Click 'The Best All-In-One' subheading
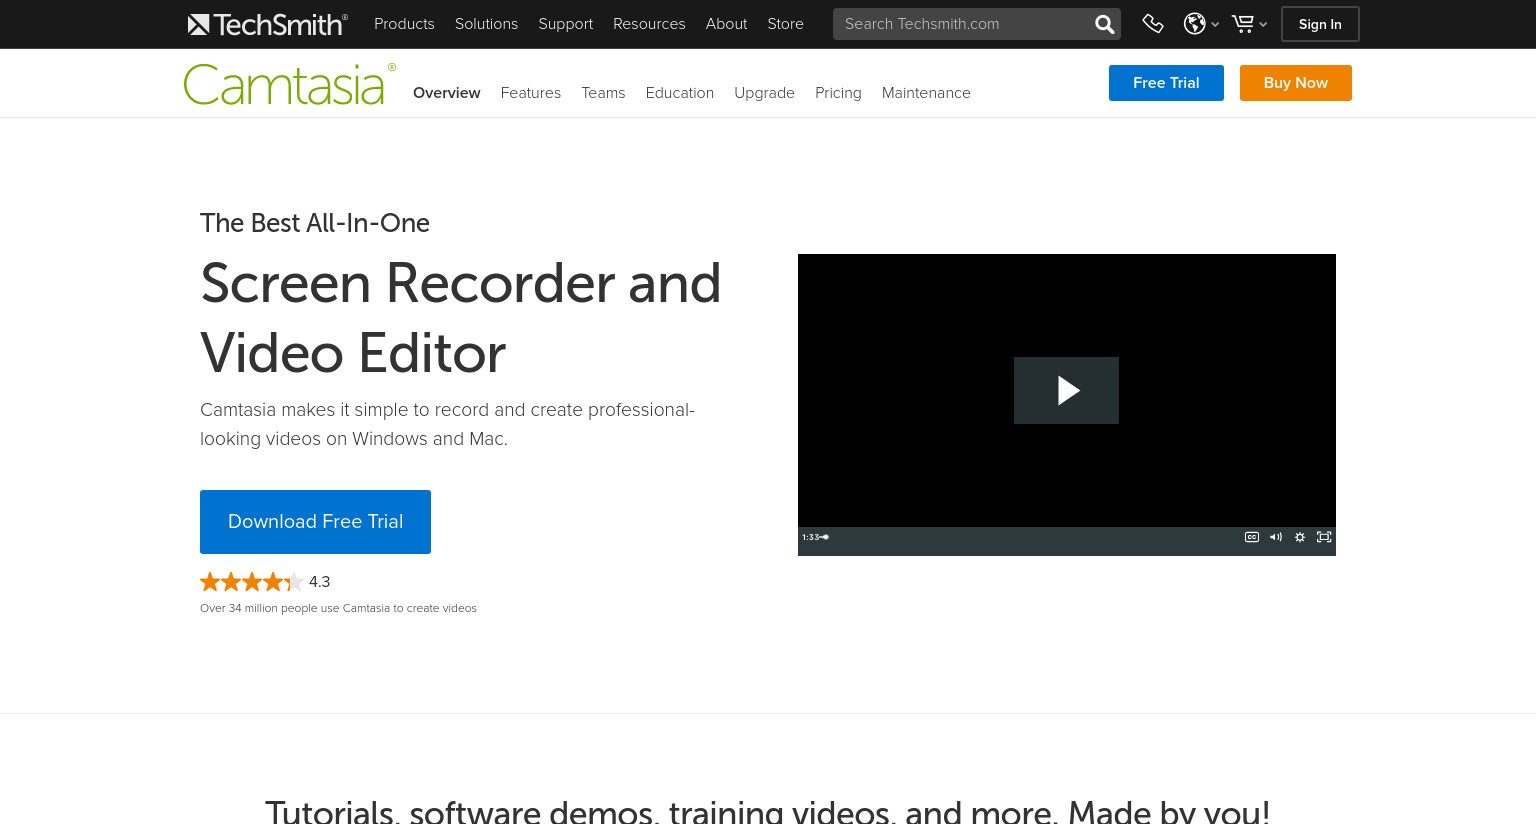Screen dimensions: 1536x824 pyautogui.click(x=315, y=223)
